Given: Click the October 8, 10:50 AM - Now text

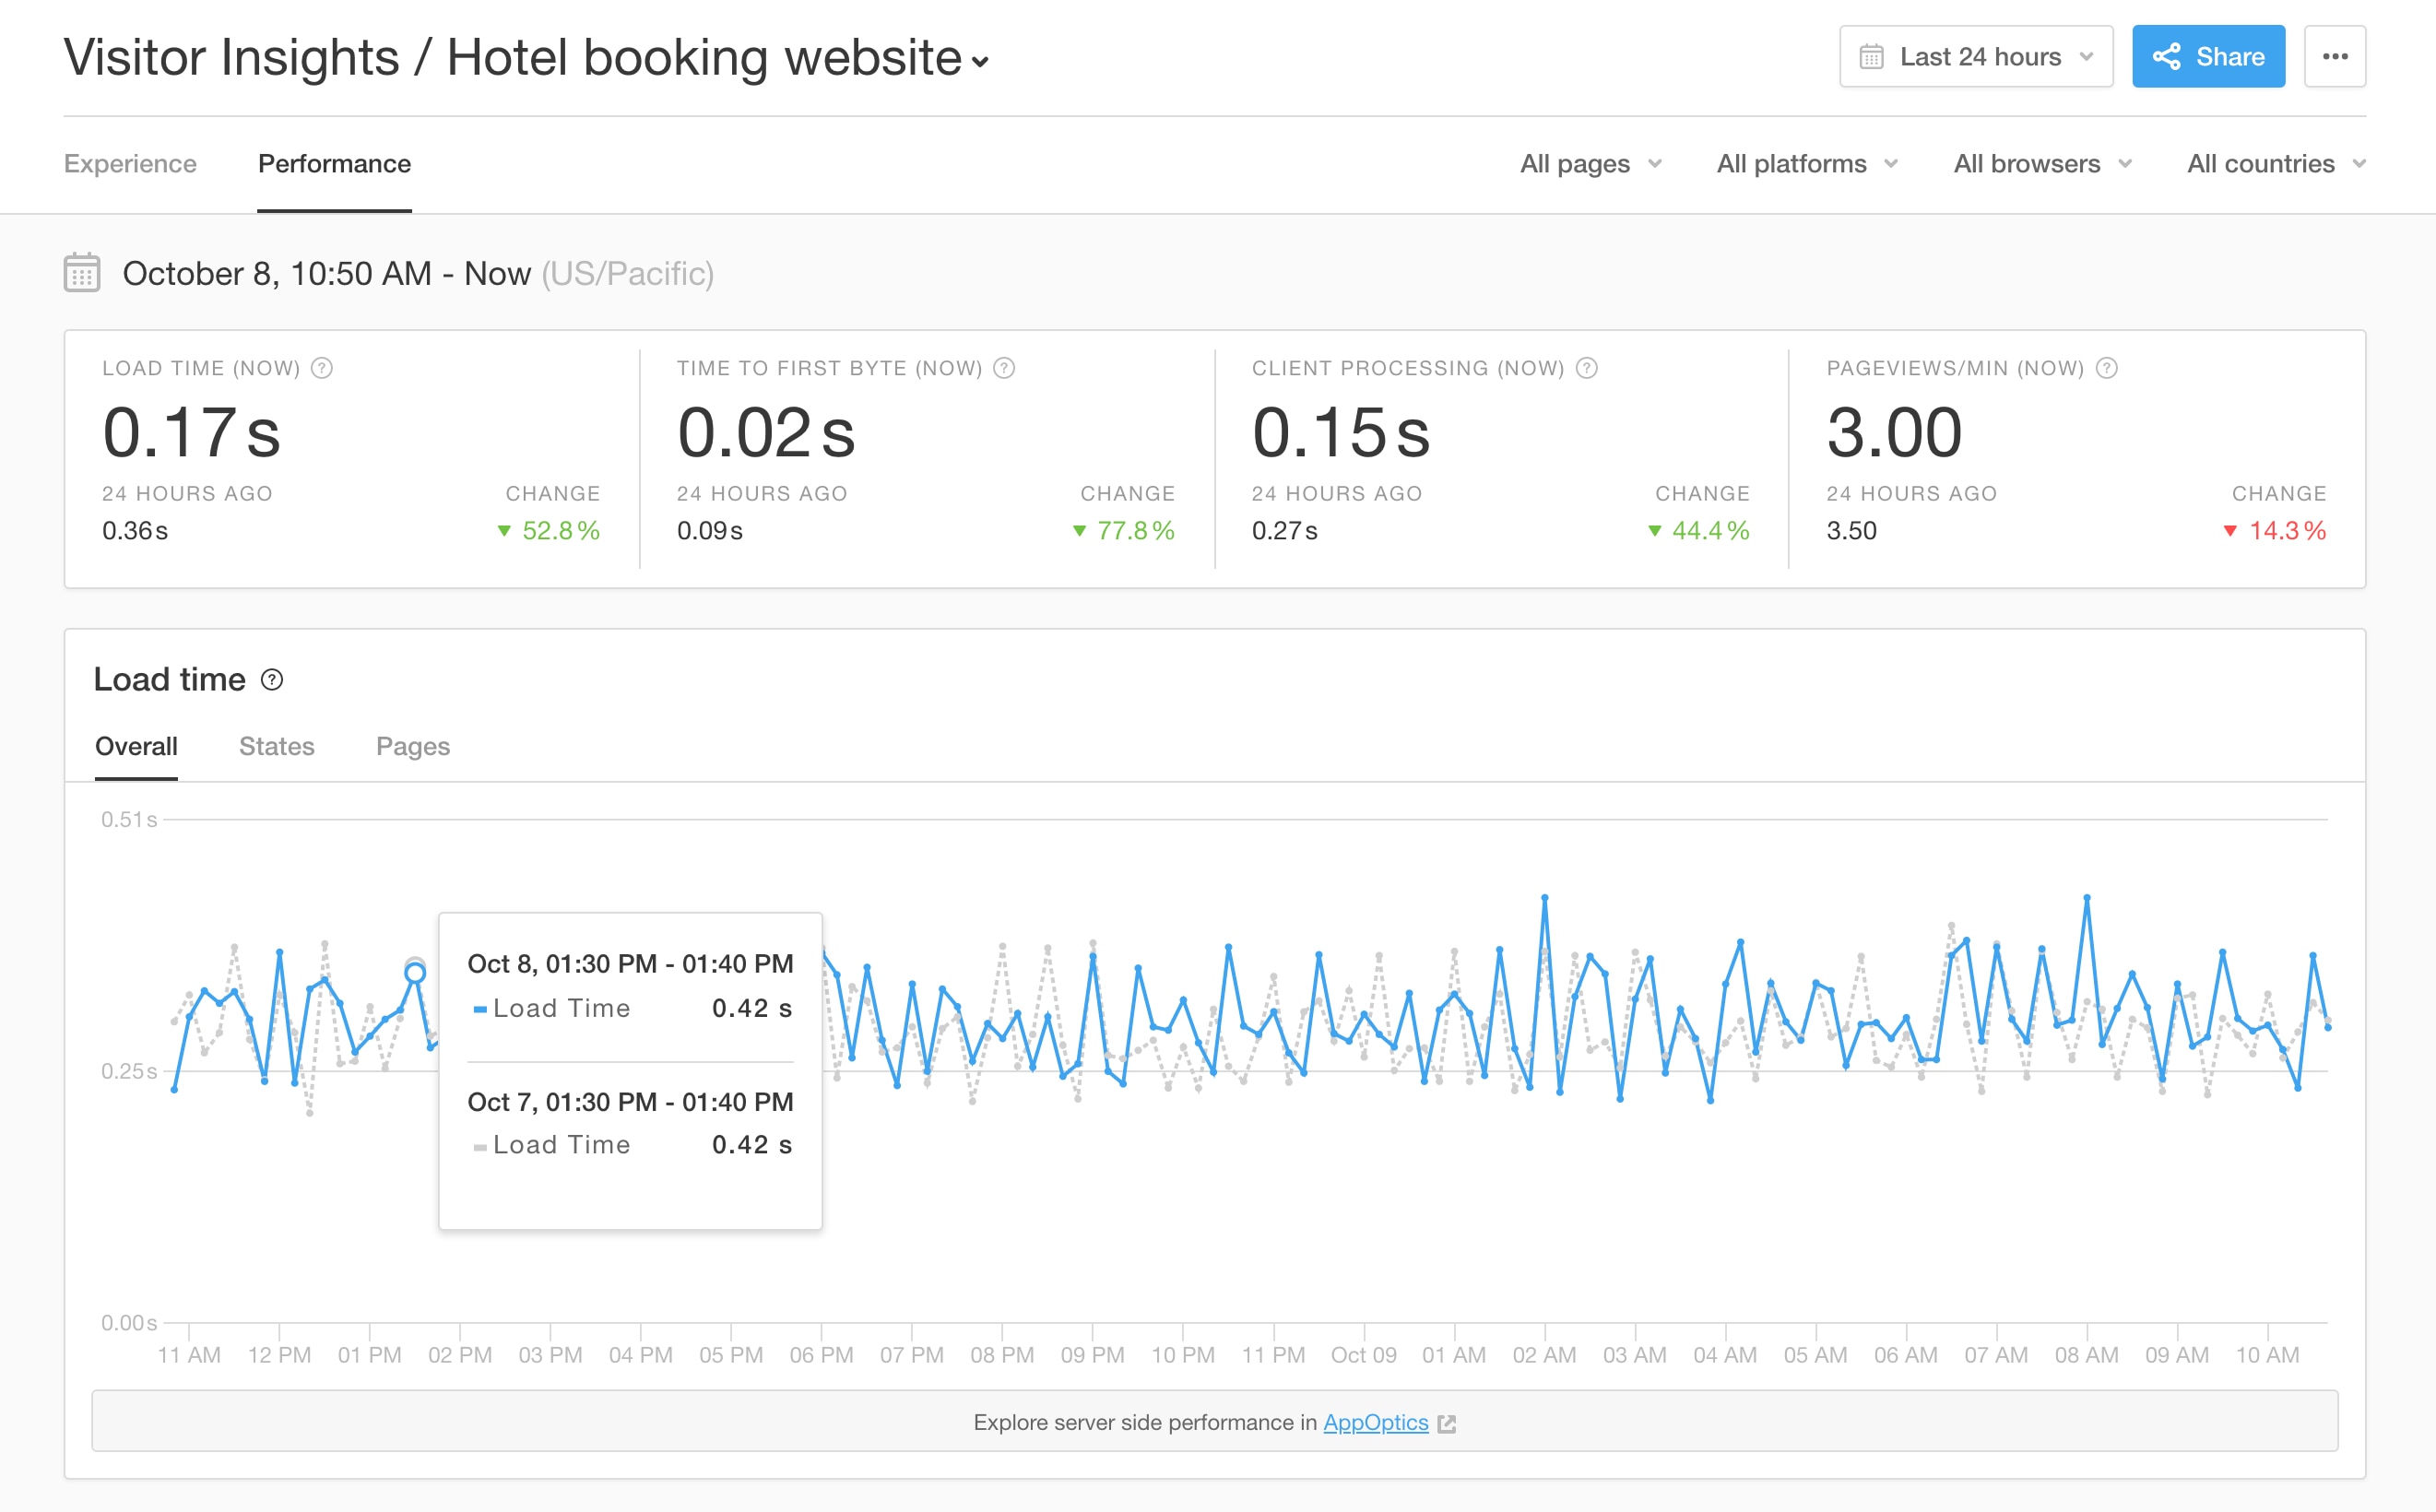Looking at the screenshot, I should pos(326,273).
